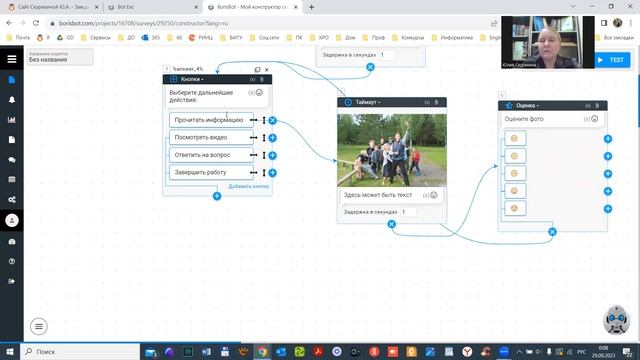The height and width of the screenshot is (360, 640).
Task: Select the 'Завершить работу' button field
Action: click(211, 173)
